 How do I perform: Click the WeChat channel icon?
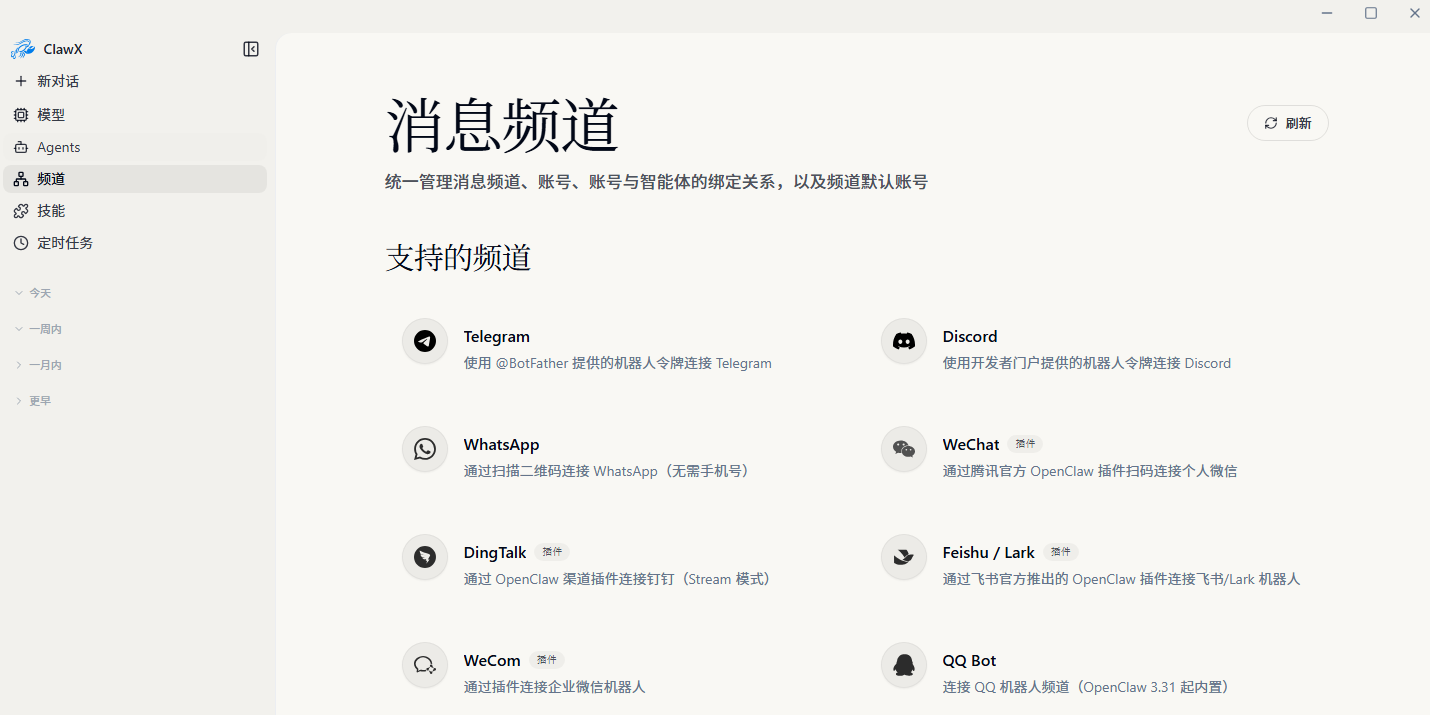(904, 449)
